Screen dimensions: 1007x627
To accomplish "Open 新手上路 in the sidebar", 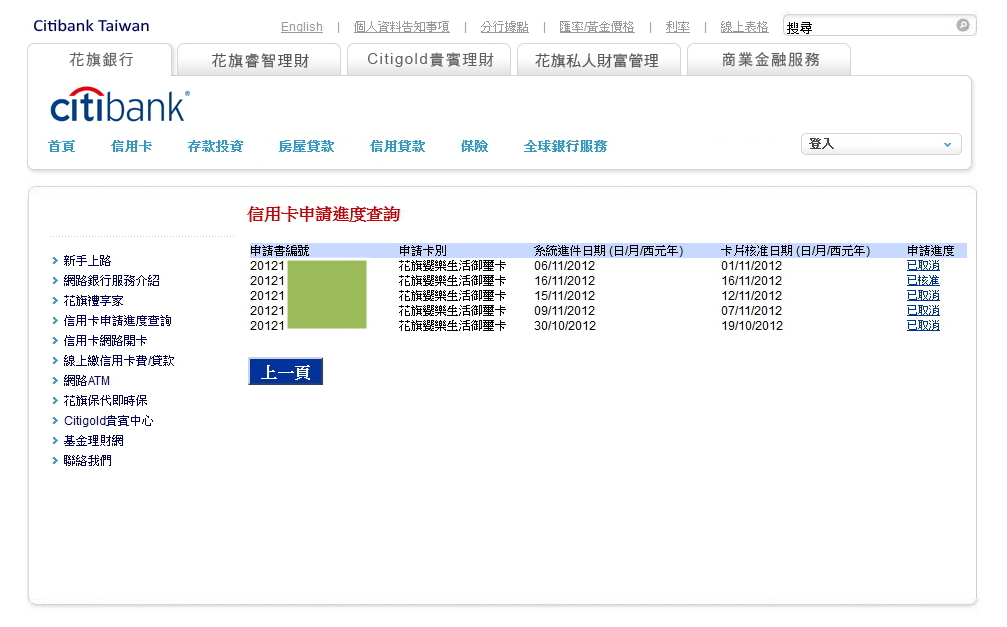I will [x=87, y=261].
